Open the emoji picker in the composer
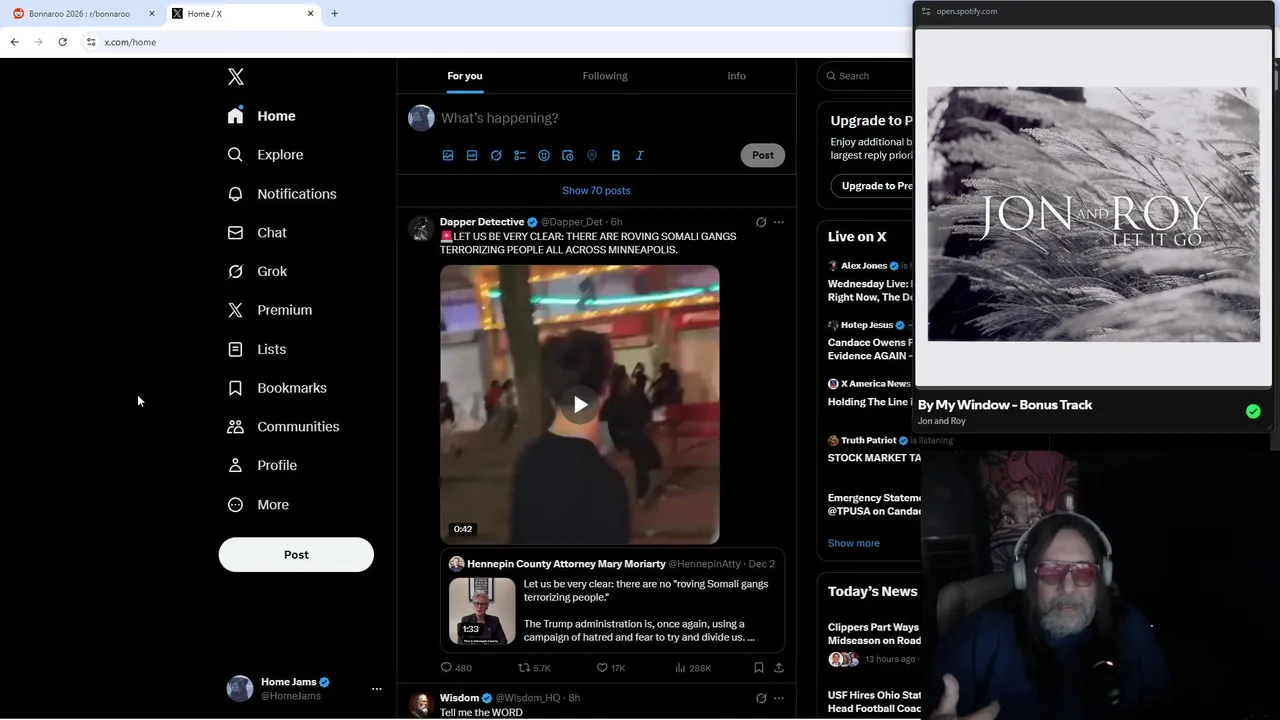This screenshot has width=1280, height=720. coord(544,155)
